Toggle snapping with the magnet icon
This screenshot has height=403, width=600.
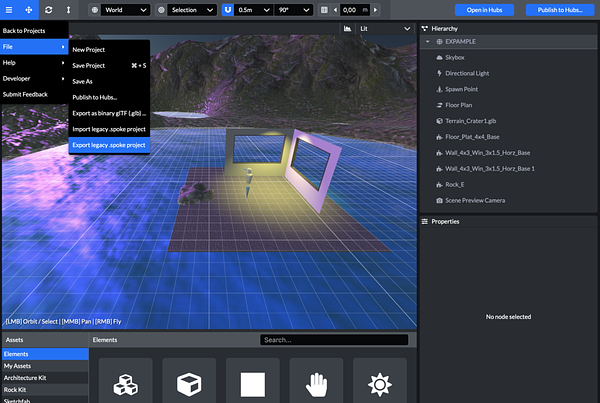pyautogui.click(x=227, y=10)
